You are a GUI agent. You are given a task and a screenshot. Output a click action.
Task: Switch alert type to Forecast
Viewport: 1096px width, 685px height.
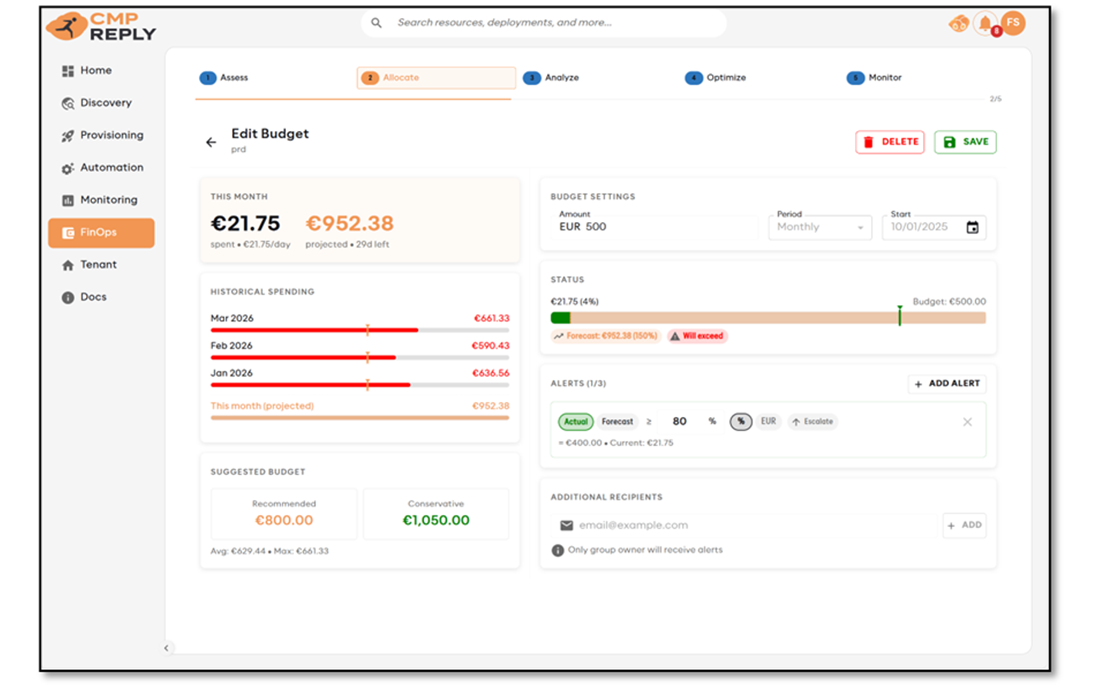(x=617, y=422)
